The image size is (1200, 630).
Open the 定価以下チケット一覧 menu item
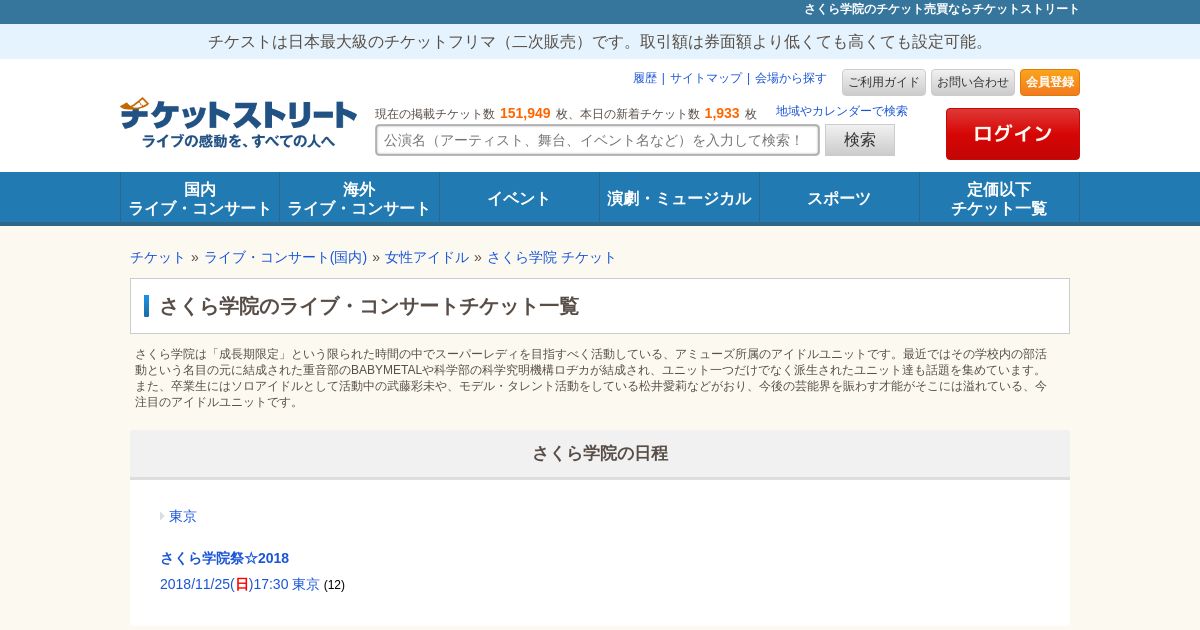click(999, 198)
